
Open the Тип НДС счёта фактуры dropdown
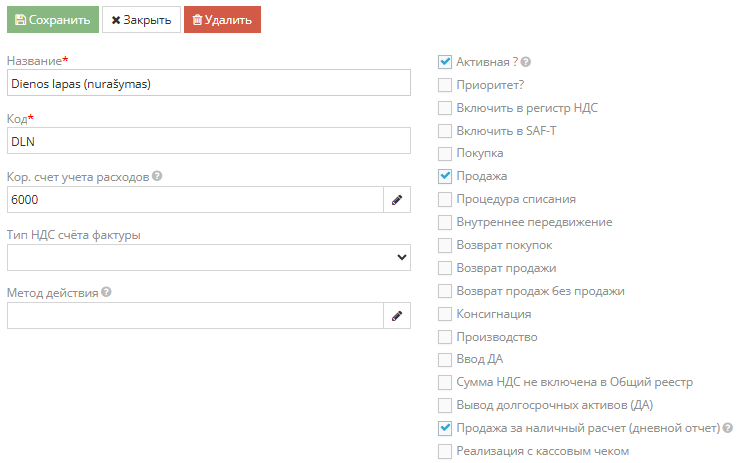pyautogui.click(x=208, y=257)
